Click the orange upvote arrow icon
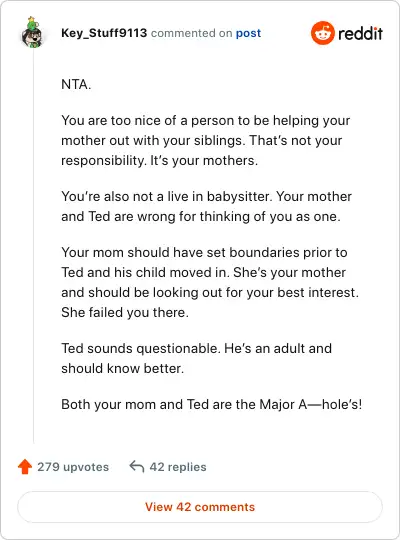 (25, 467)
